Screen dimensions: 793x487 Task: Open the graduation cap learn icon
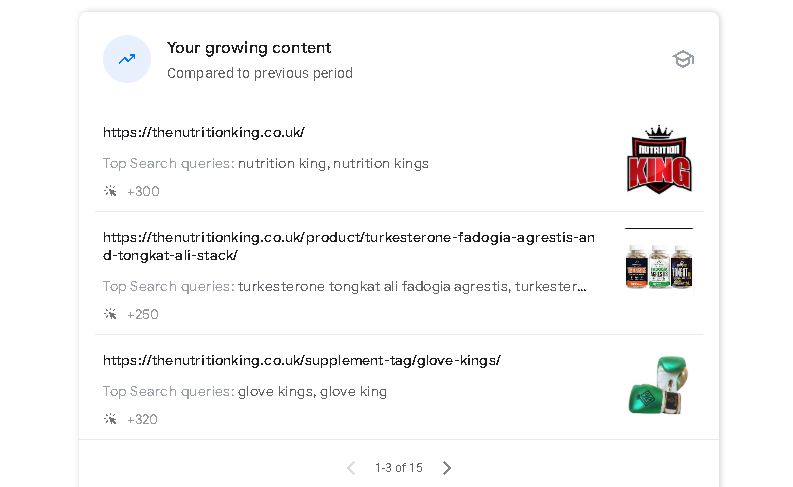pos(683,59)
